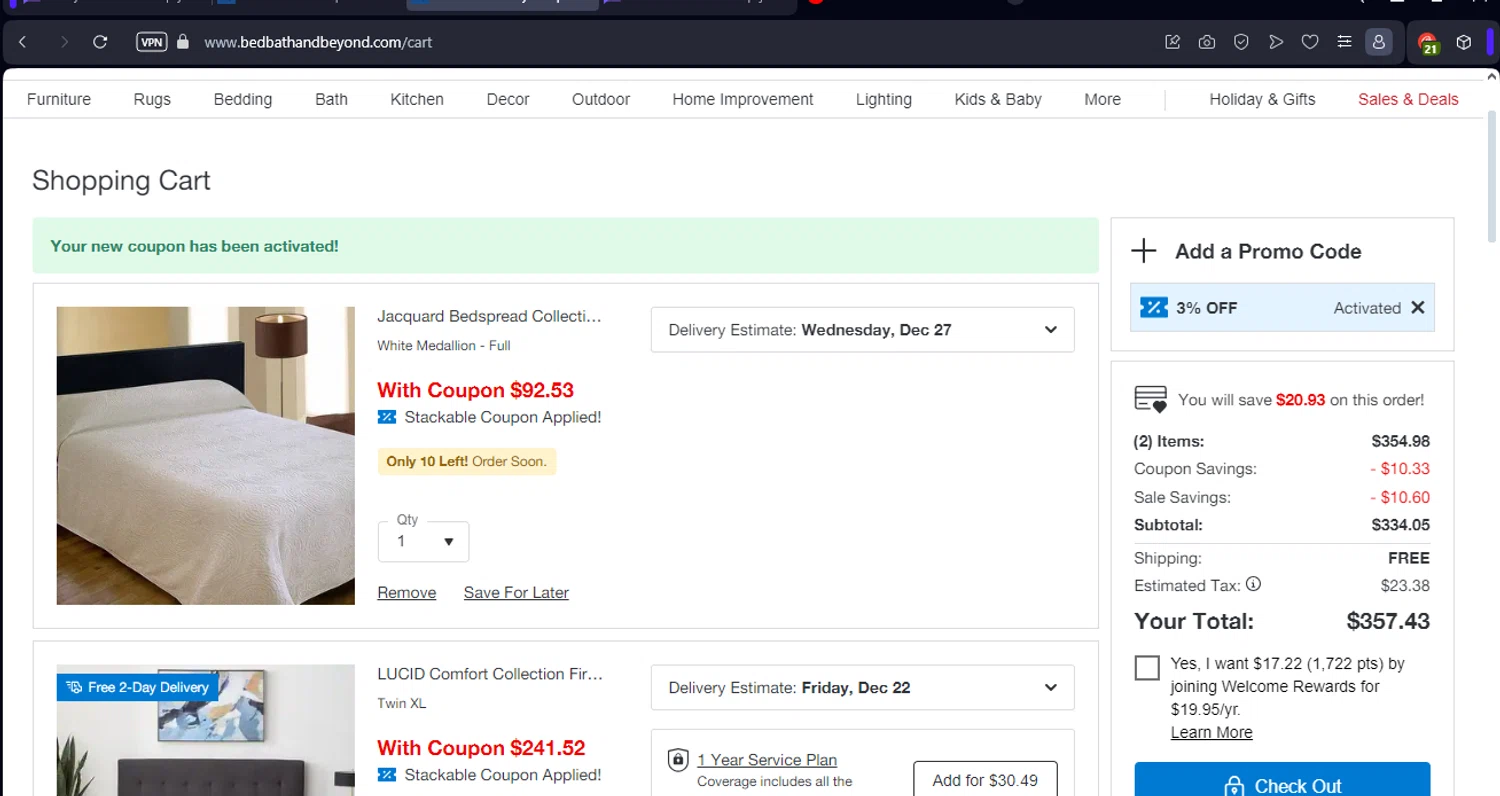Open the Kids & Baby category
The image size is (1500, 796).
[998, 99]
